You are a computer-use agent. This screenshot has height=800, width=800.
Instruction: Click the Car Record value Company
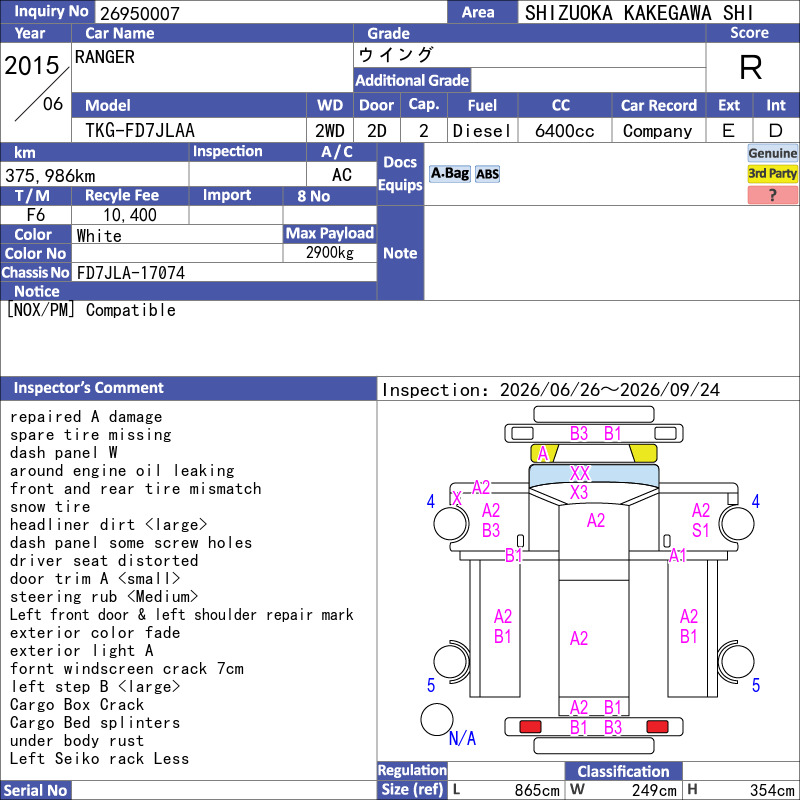click(658, 131)
